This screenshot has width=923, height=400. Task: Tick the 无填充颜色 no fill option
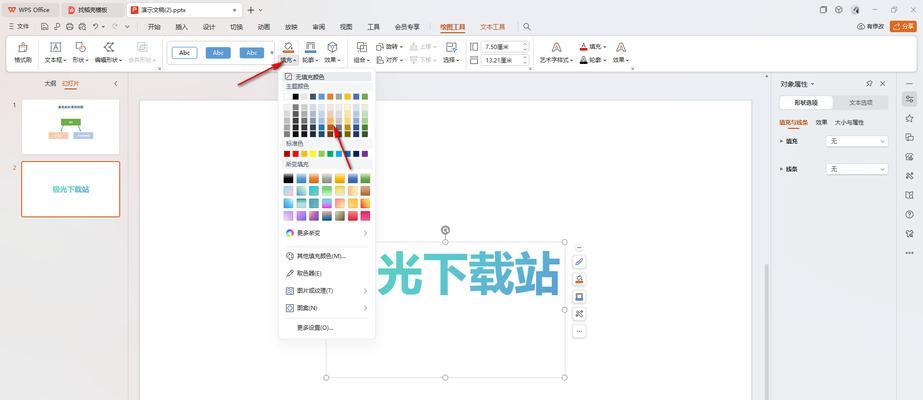(326, 76)
